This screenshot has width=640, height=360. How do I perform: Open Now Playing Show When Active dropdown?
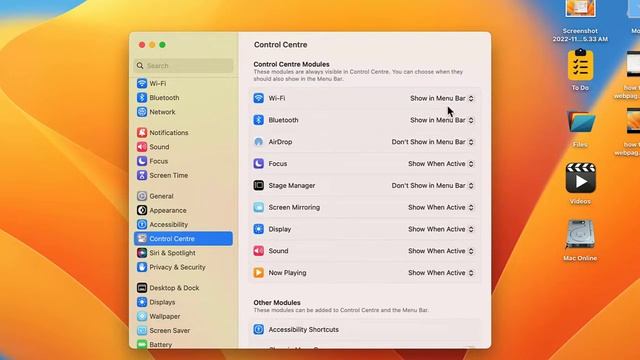click(441, 273)
